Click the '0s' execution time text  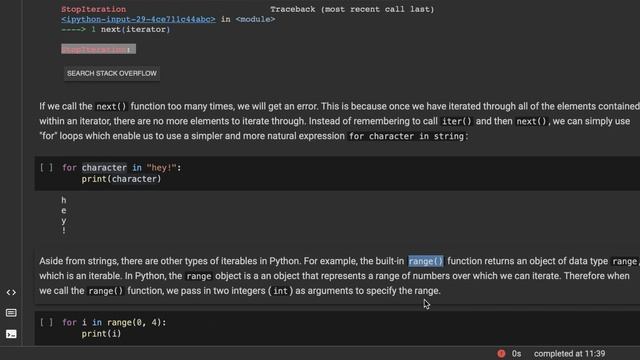coord(516,353)
